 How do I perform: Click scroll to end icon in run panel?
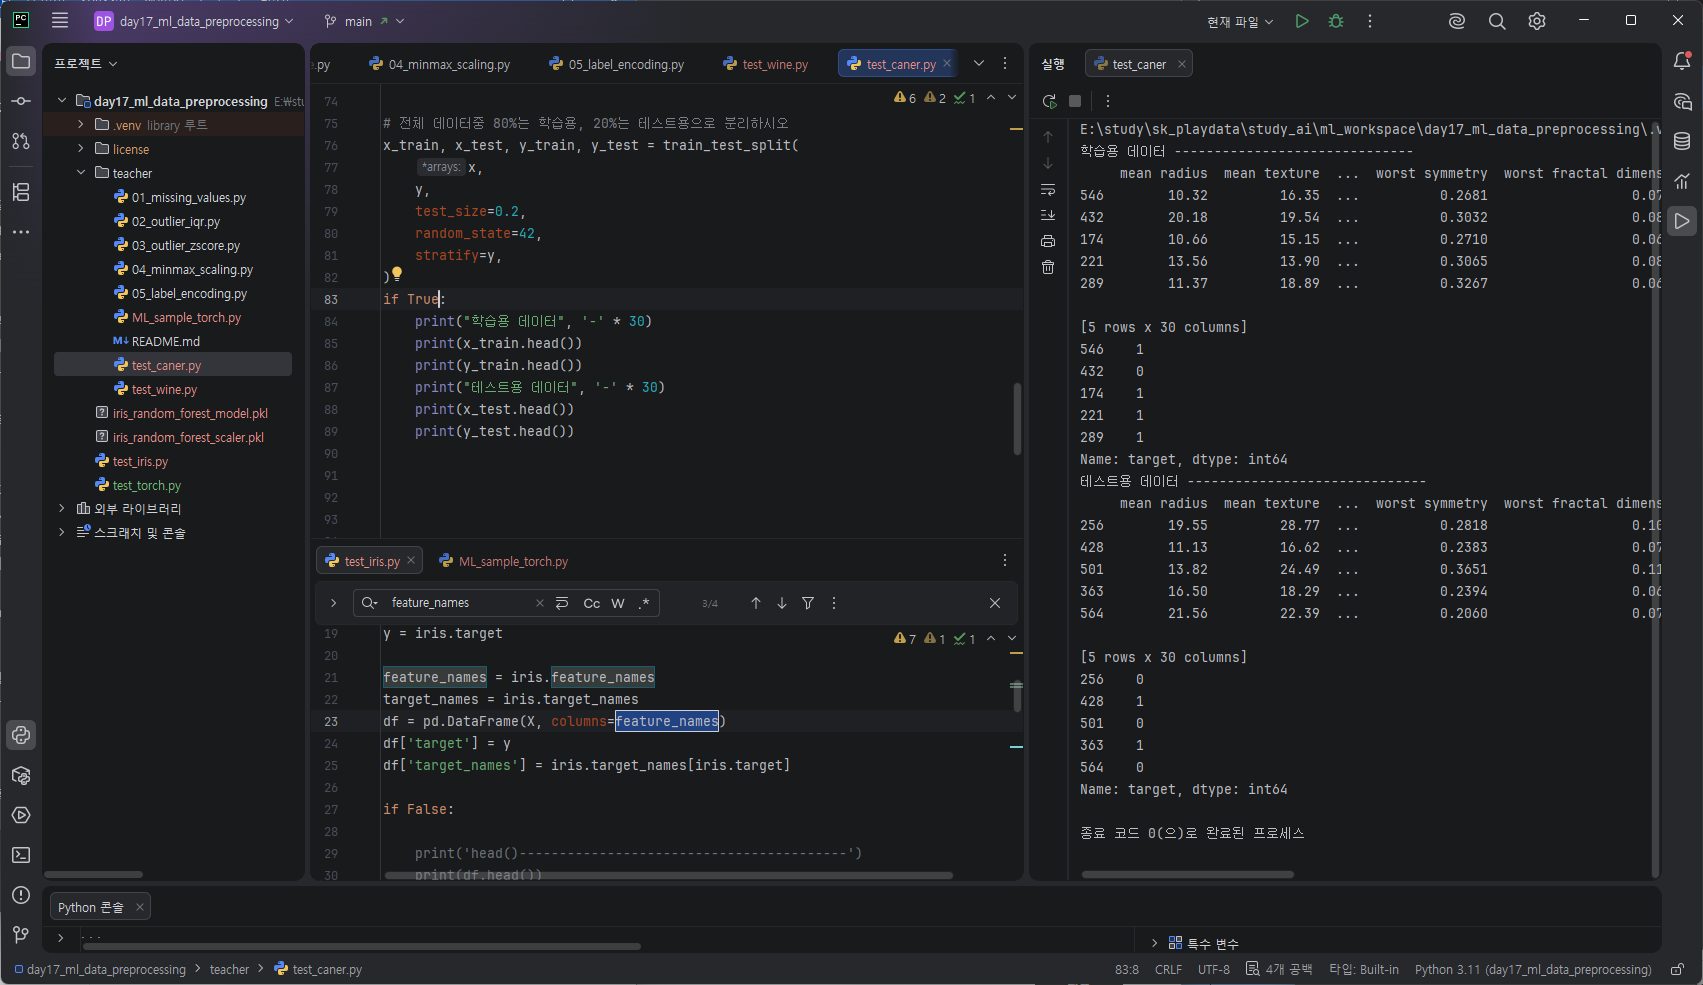[x=1048, y=215]
